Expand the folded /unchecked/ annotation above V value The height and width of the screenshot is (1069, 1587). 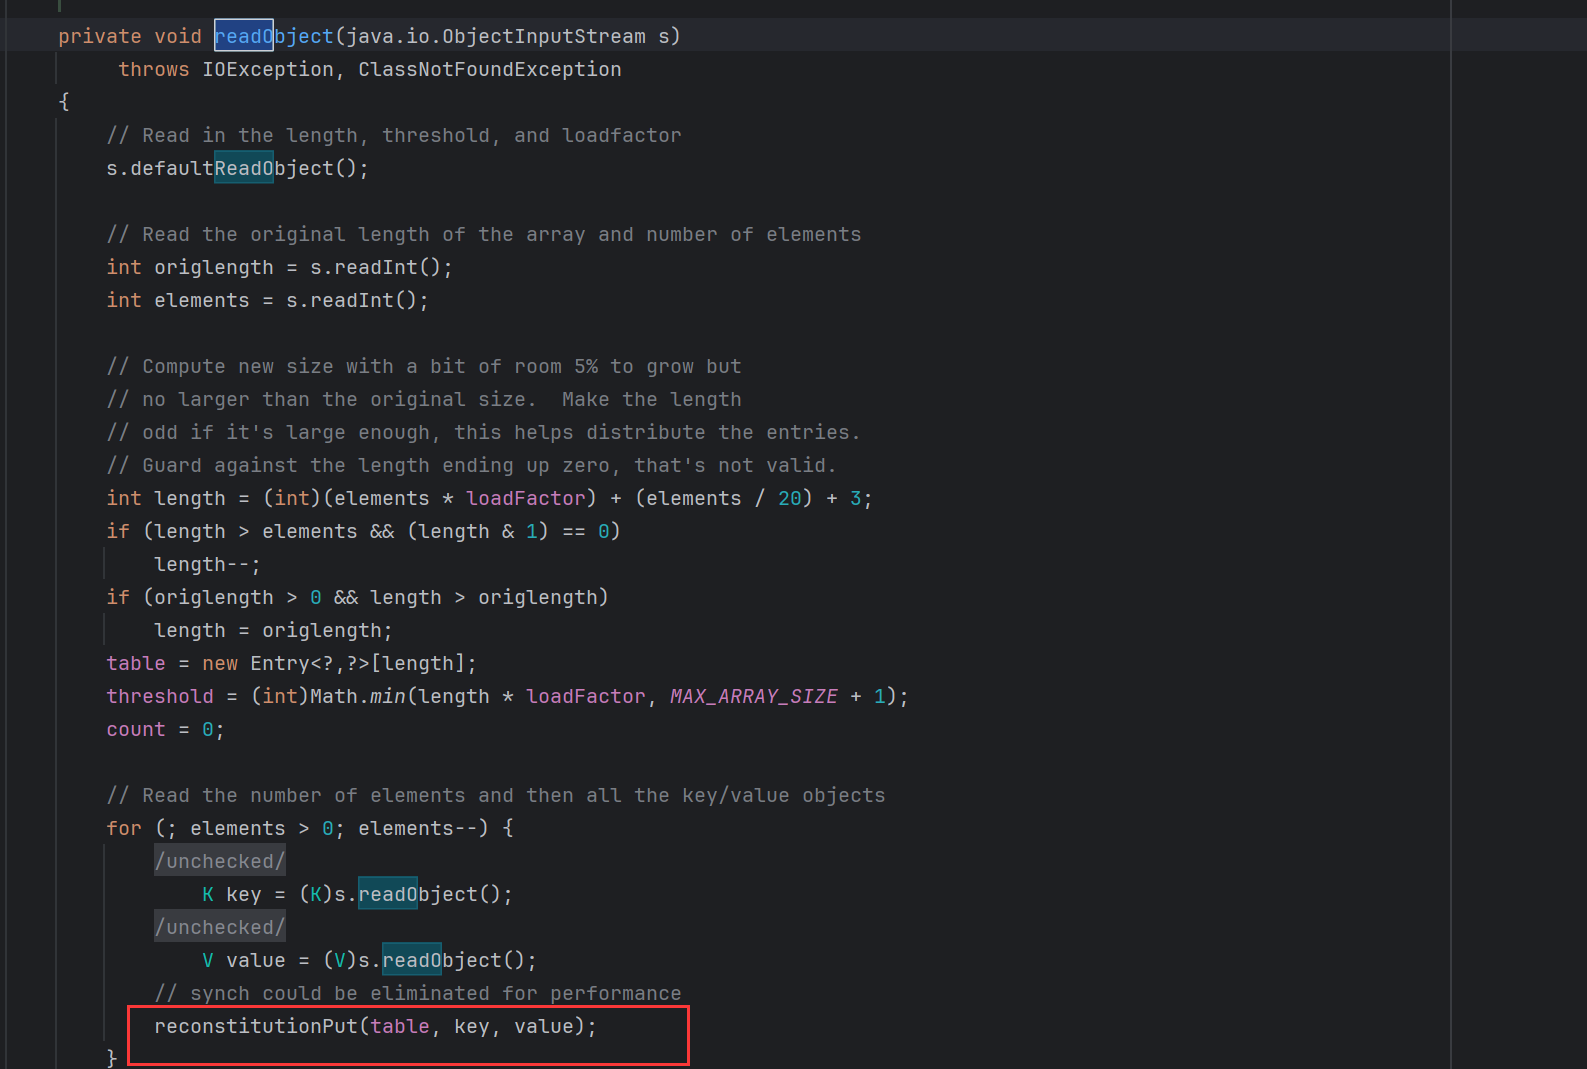pos(220,927)
